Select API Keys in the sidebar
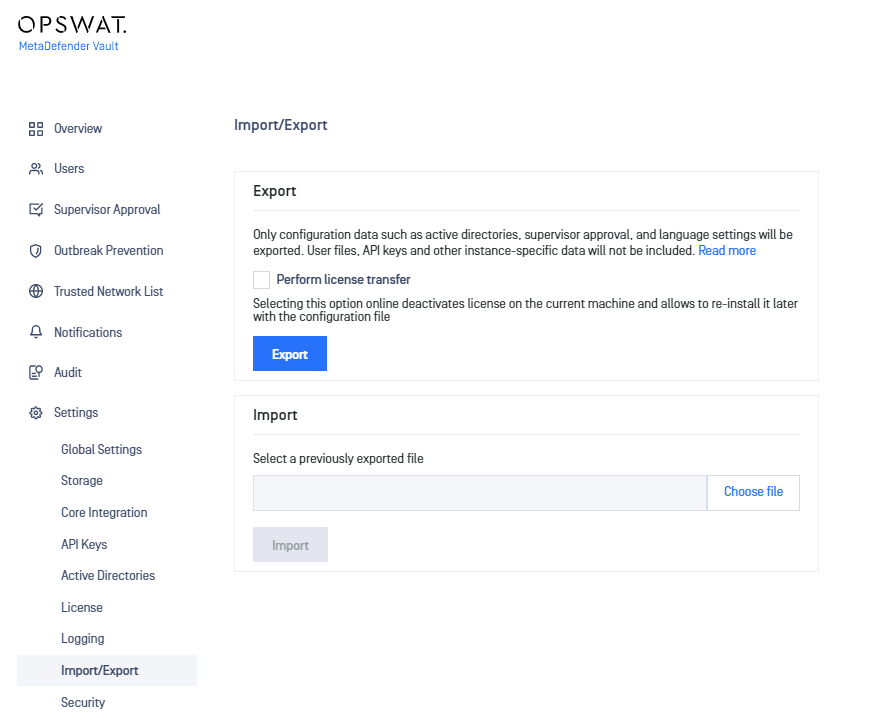The height and width of the screenshot is (723, 889). point(84,544)
